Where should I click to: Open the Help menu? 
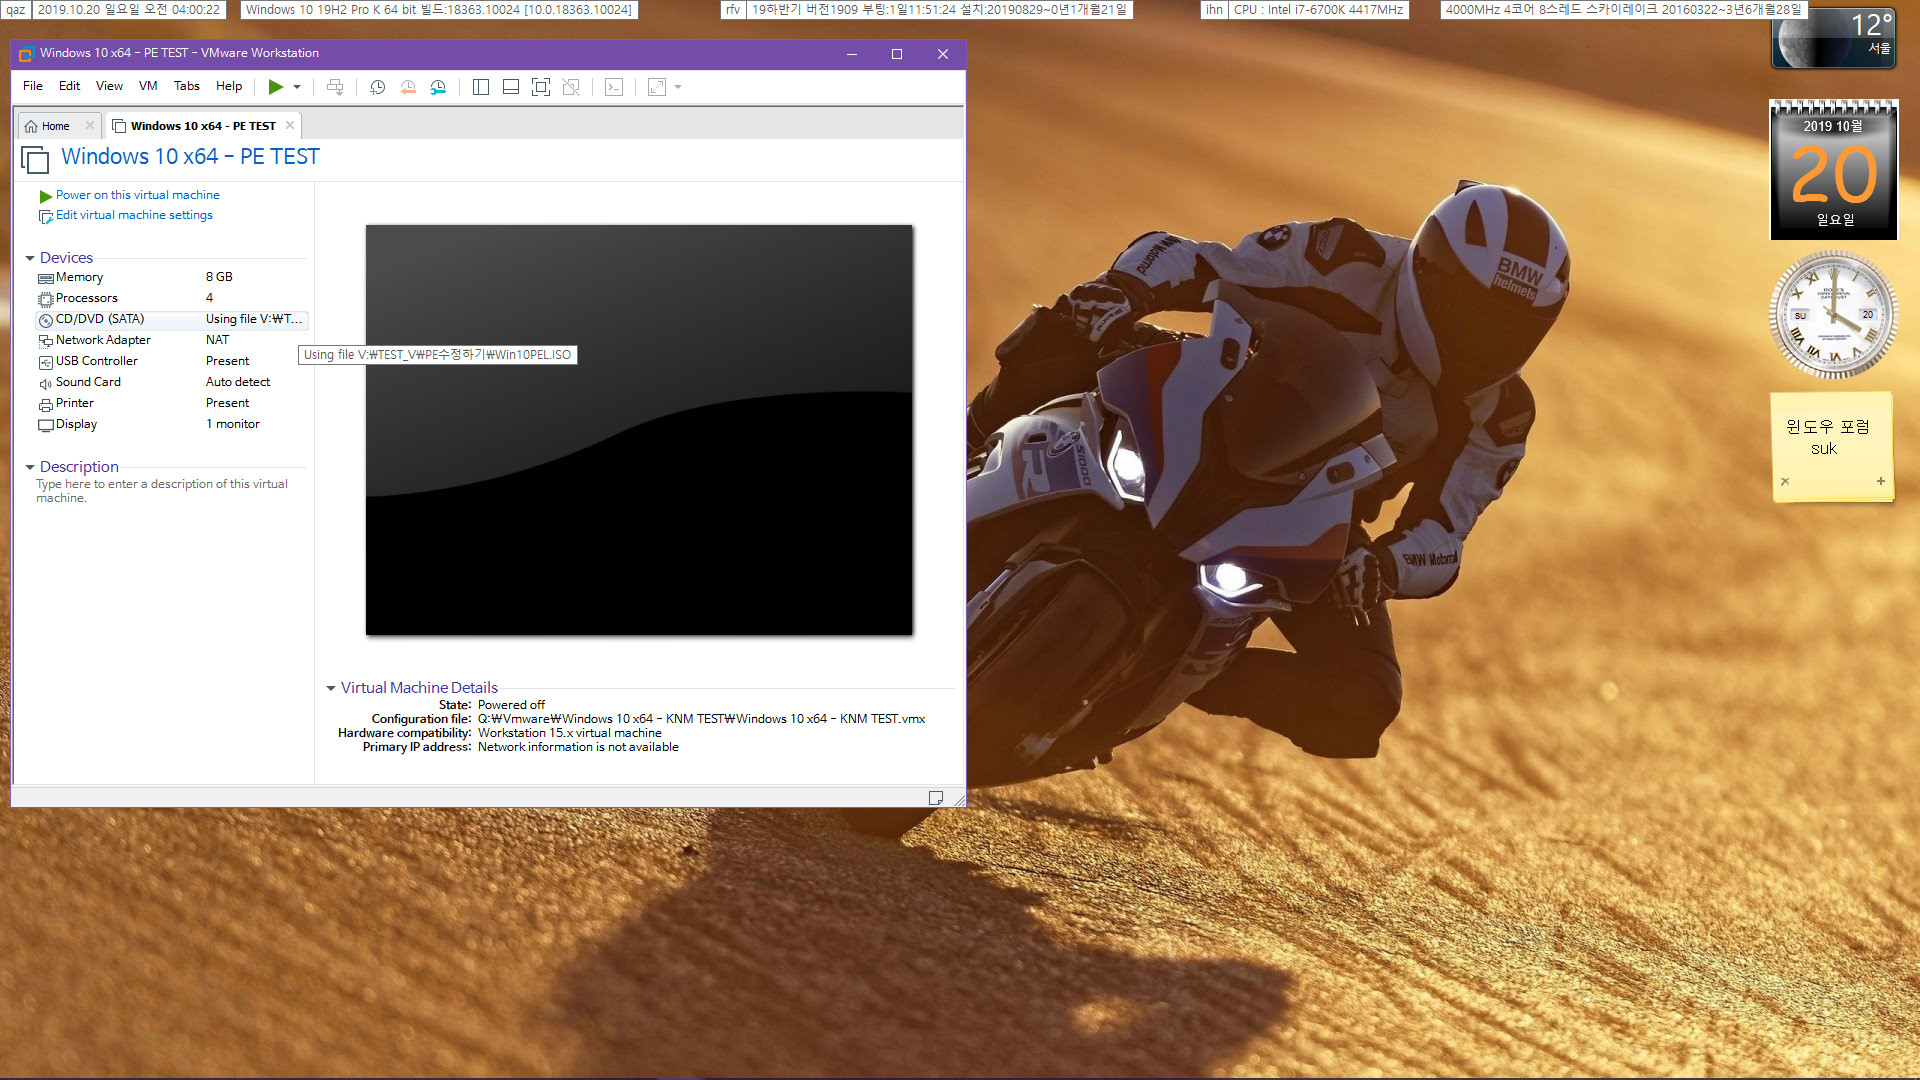pos(229,86)
